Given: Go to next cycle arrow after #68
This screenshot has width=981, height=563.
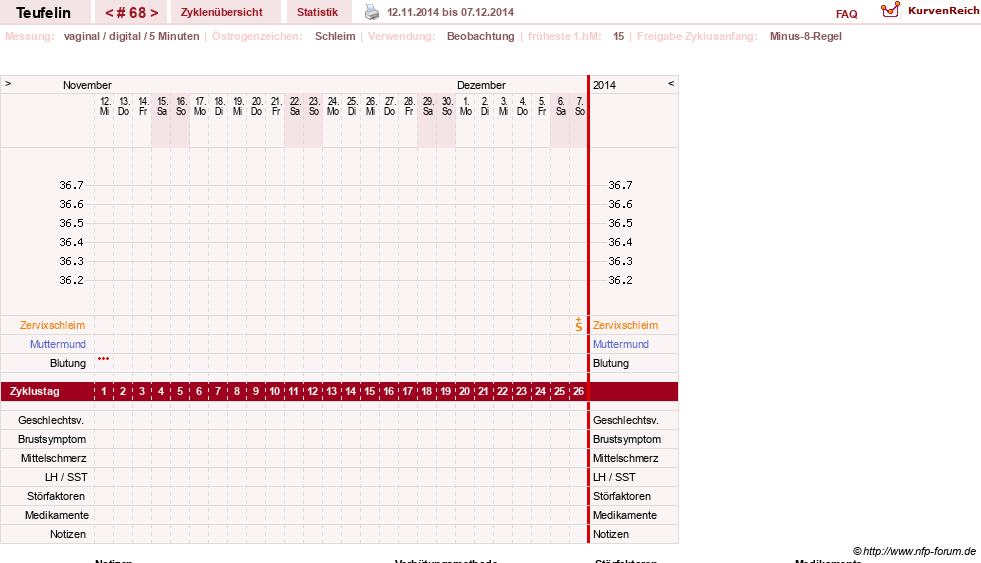Looking at the screenshot, I should click(154, 13).
